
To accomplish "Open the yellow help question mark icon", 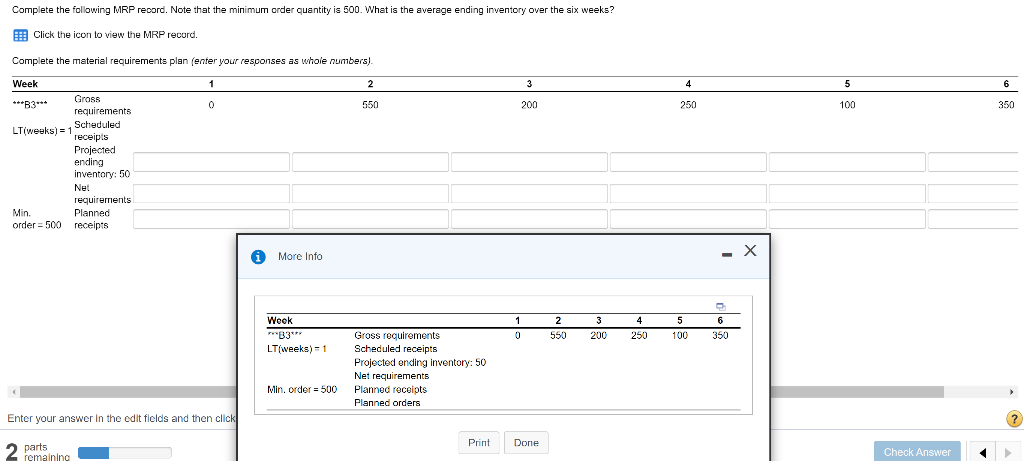I will (x=1014, y=418).
